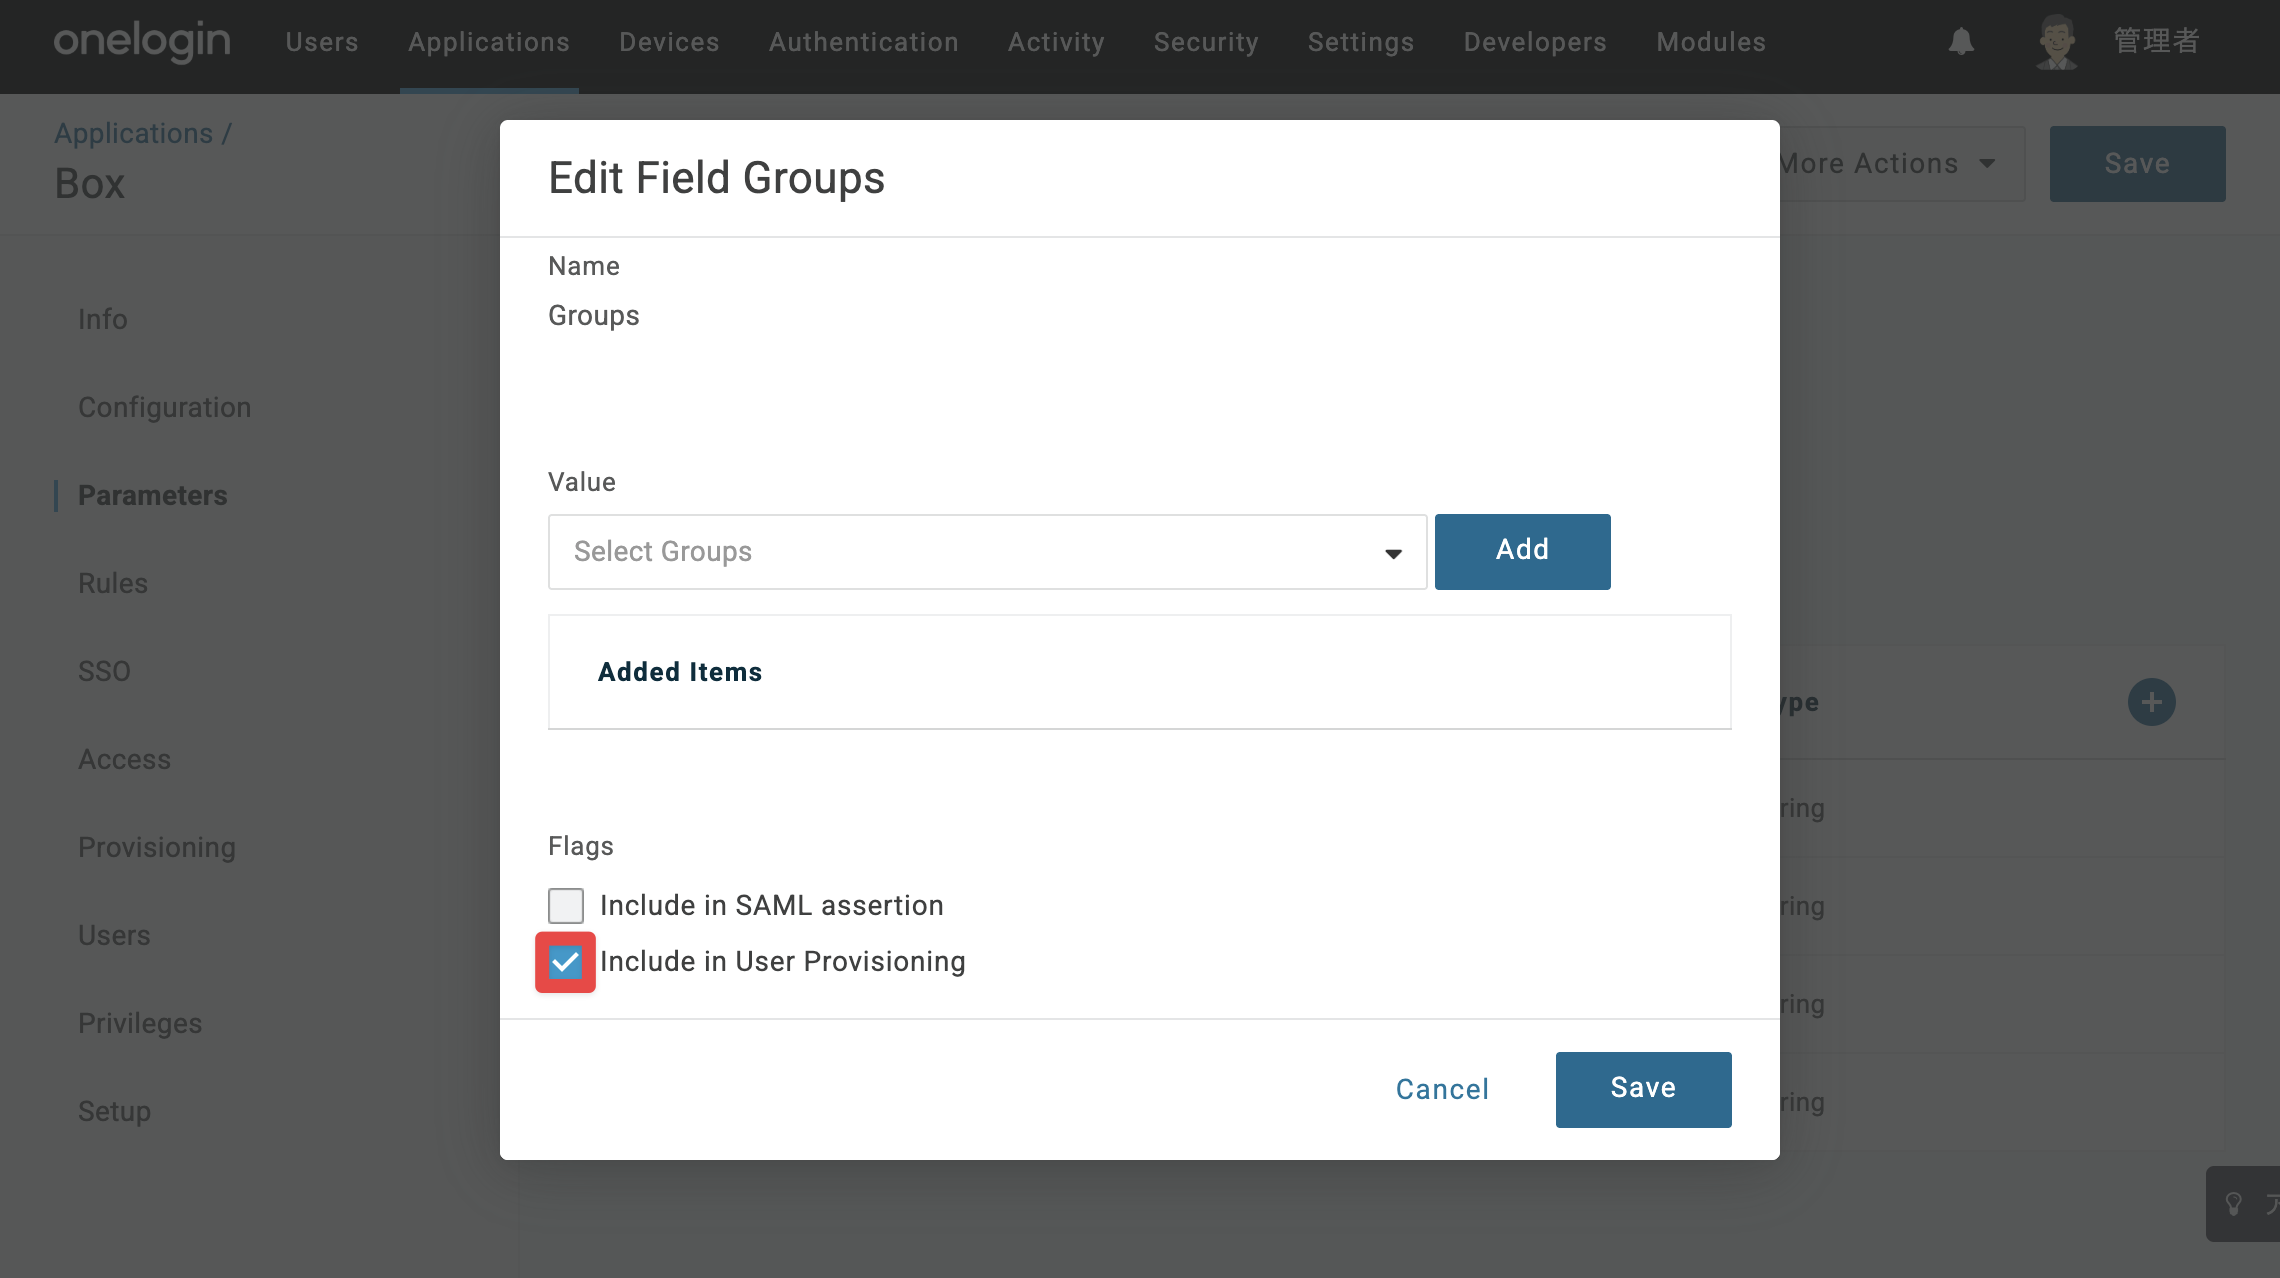Go to the Configuration sidebar tab
Screen dimensions: 2280x1278
(x=165, y=408)
